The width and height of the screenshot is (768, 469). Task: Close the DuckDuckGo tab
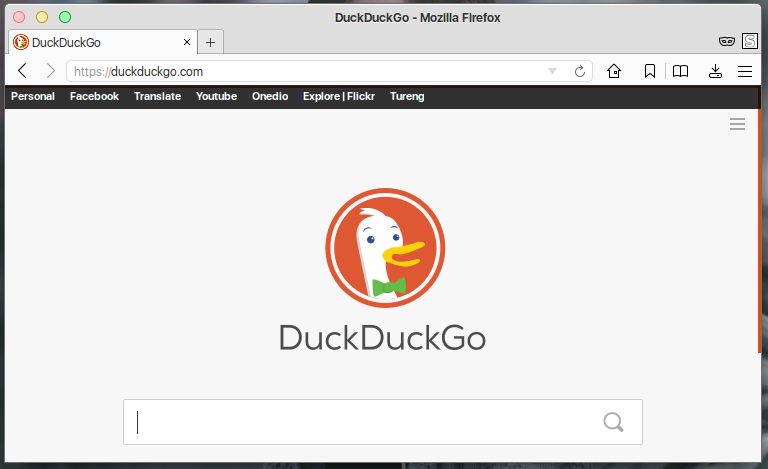(x=187, y=42)
